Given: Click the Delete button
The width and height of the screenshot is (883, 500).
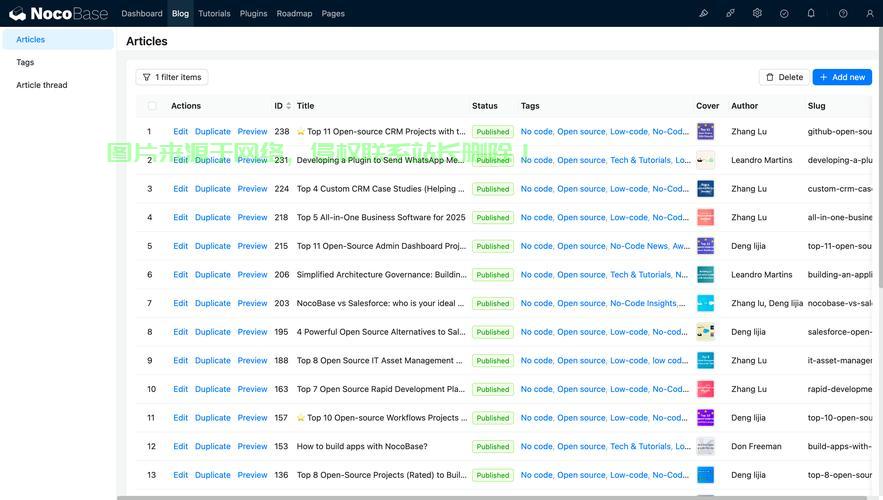Looking at the screenshot, I should pos(784,77).
